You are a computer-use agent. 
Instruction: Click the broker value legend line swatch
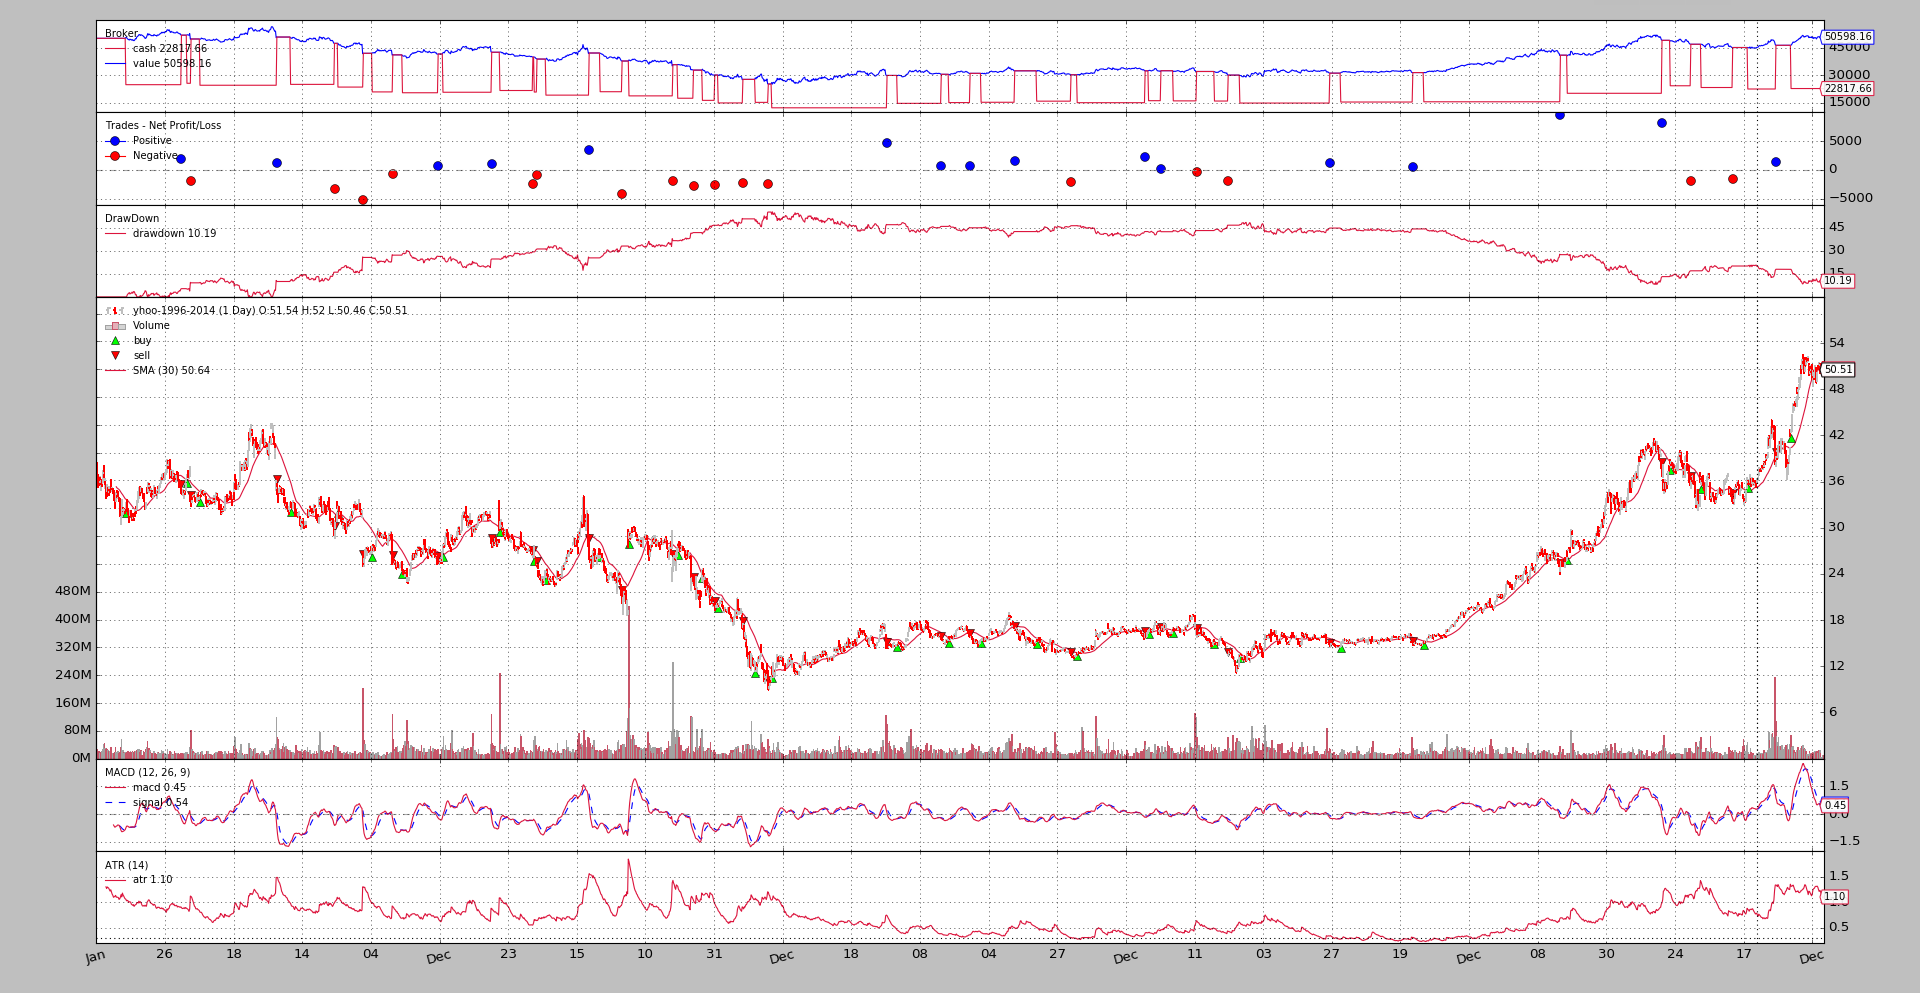pyautogui.click(x=115, y=64)
